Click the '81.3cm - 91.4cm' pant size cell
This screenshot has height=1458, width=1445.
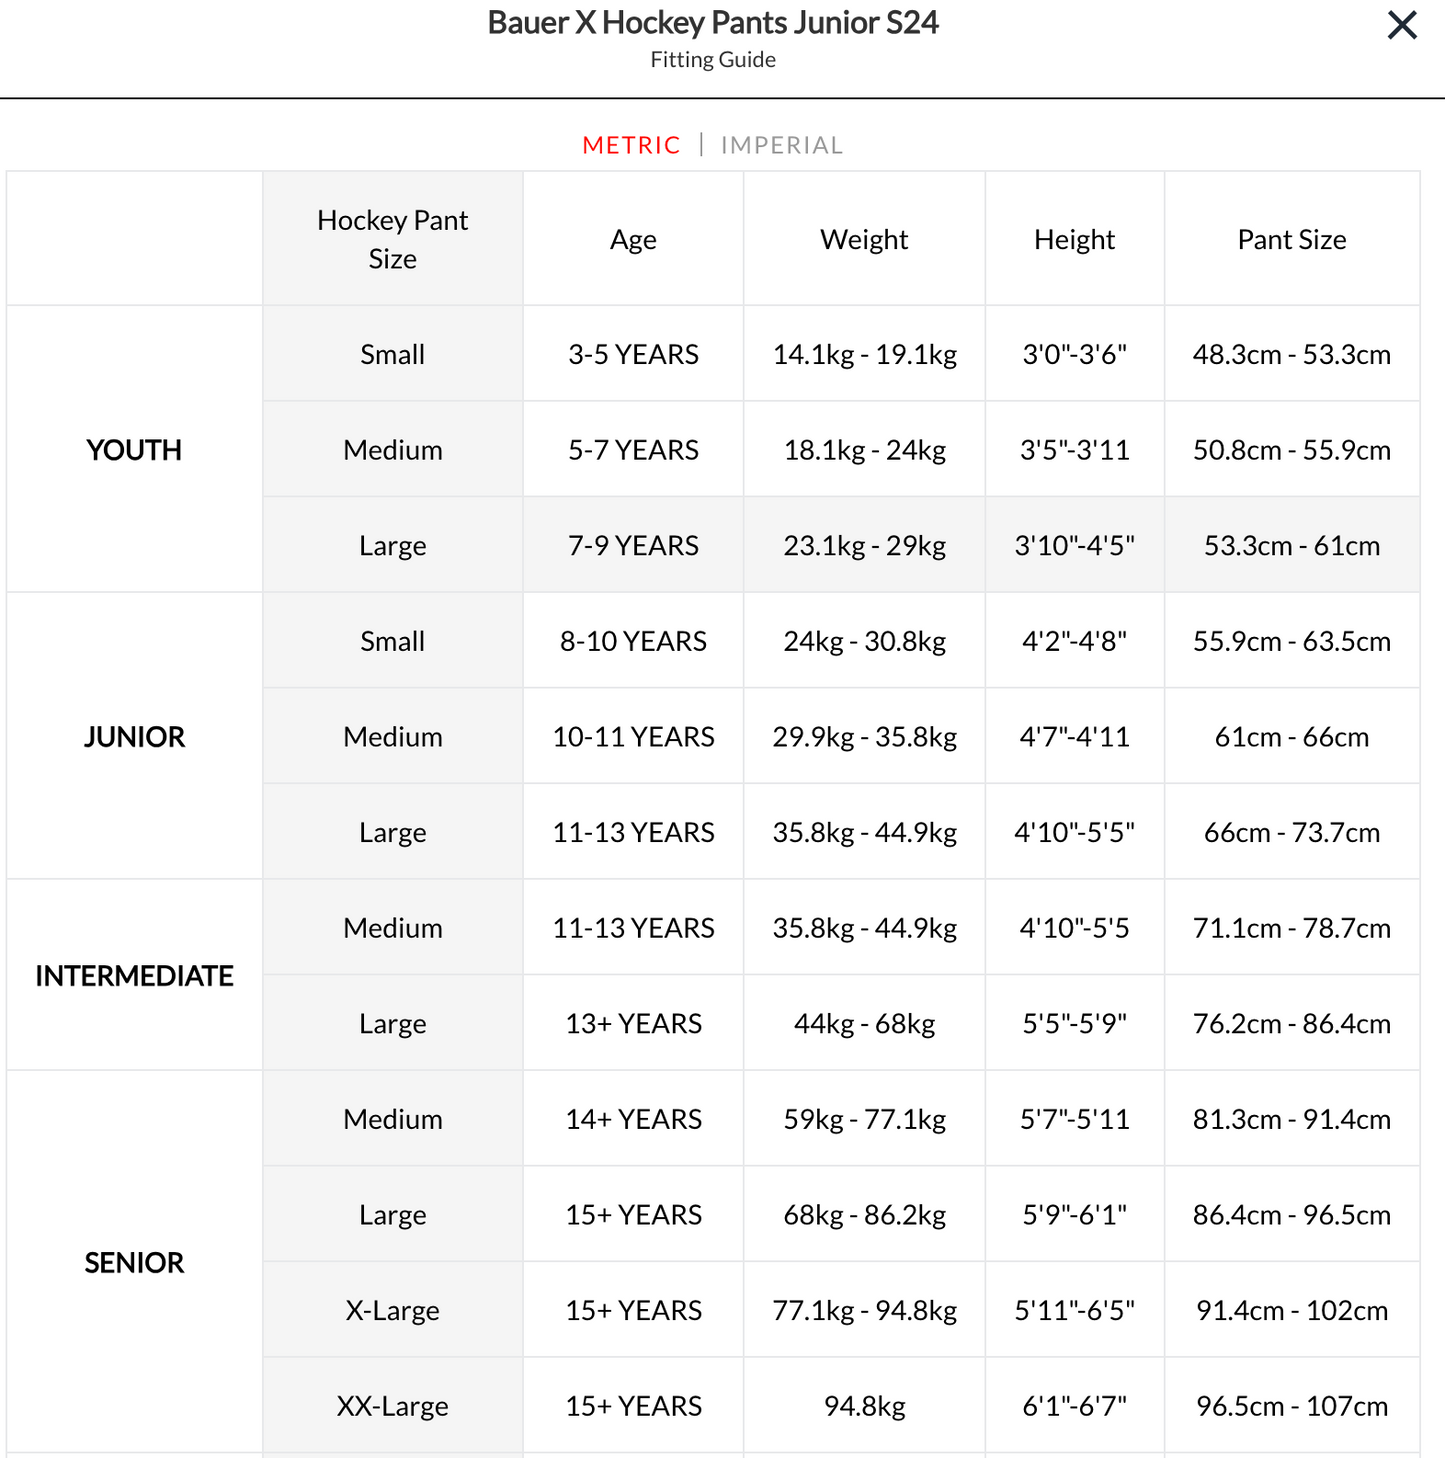click(1292, 1119)
